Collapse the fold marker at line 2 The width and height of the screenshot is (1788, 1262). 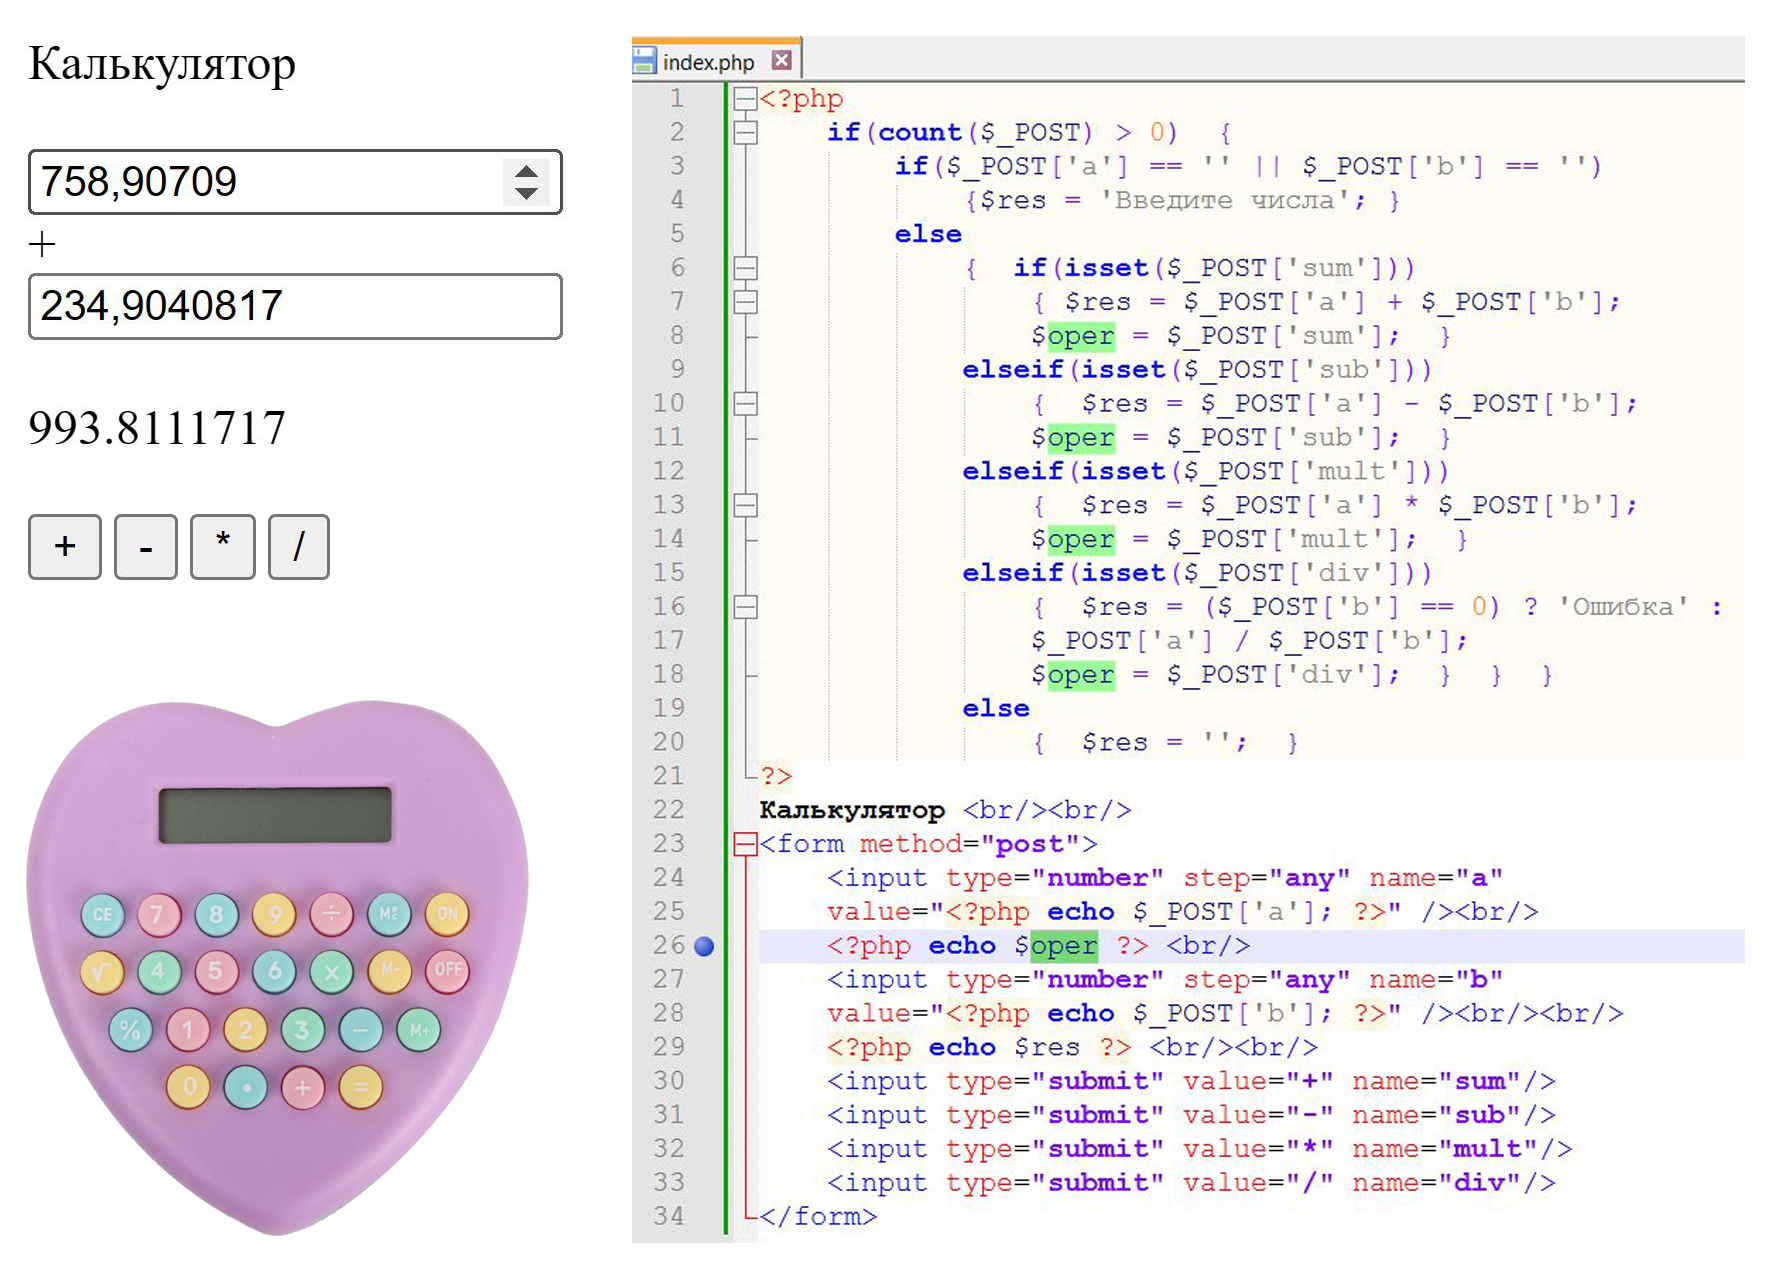pyautogui.click(x=745, y=132)
